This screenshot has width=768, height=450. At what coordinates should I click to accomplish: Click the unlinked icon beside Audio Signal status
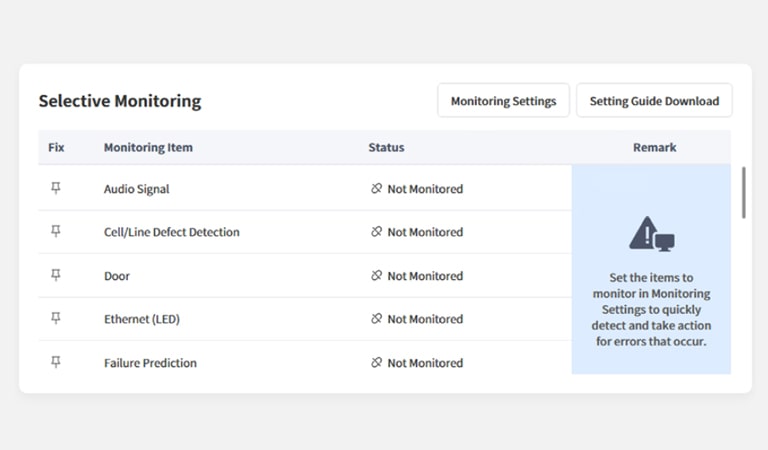376,189
